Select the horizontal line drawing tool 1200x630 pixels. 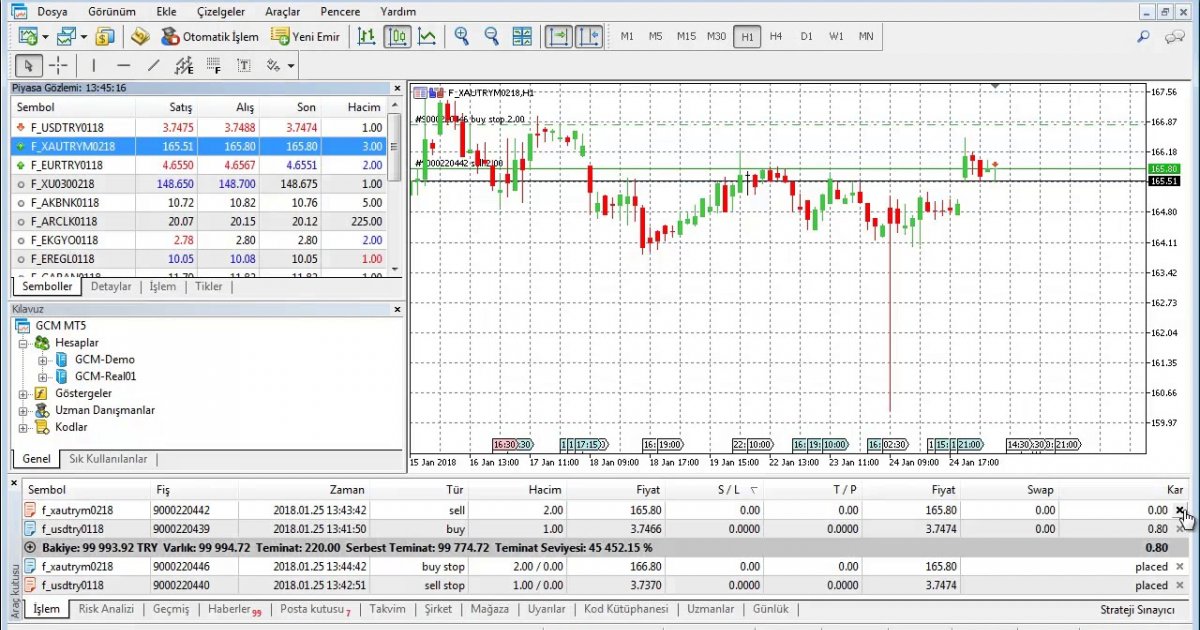(x=123, y=66)
